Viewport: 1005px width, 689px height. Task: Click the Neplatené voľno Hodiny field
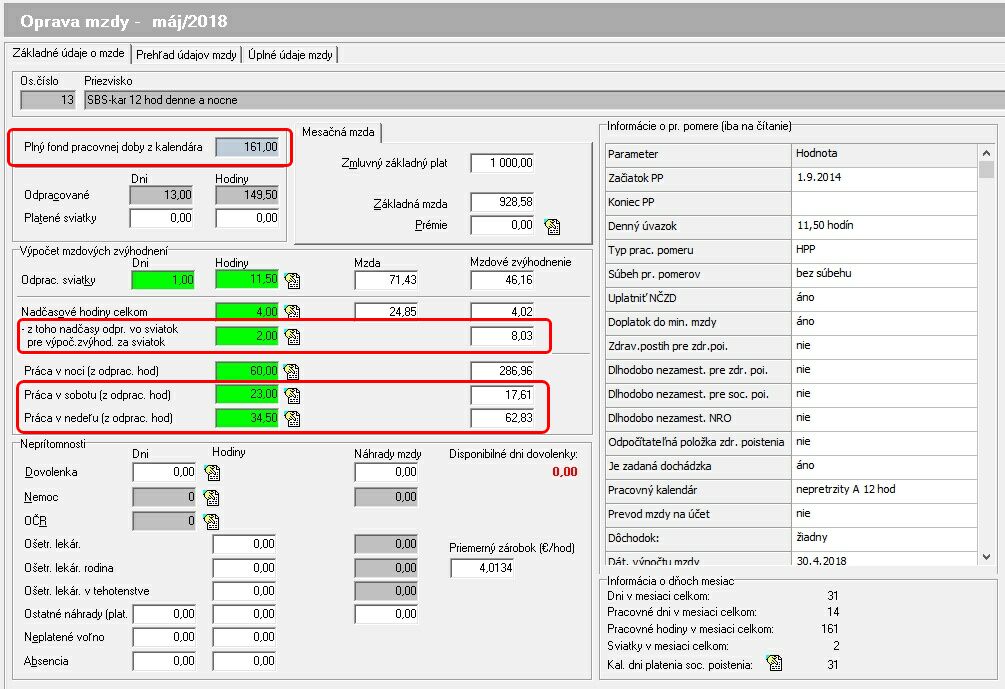244,637
